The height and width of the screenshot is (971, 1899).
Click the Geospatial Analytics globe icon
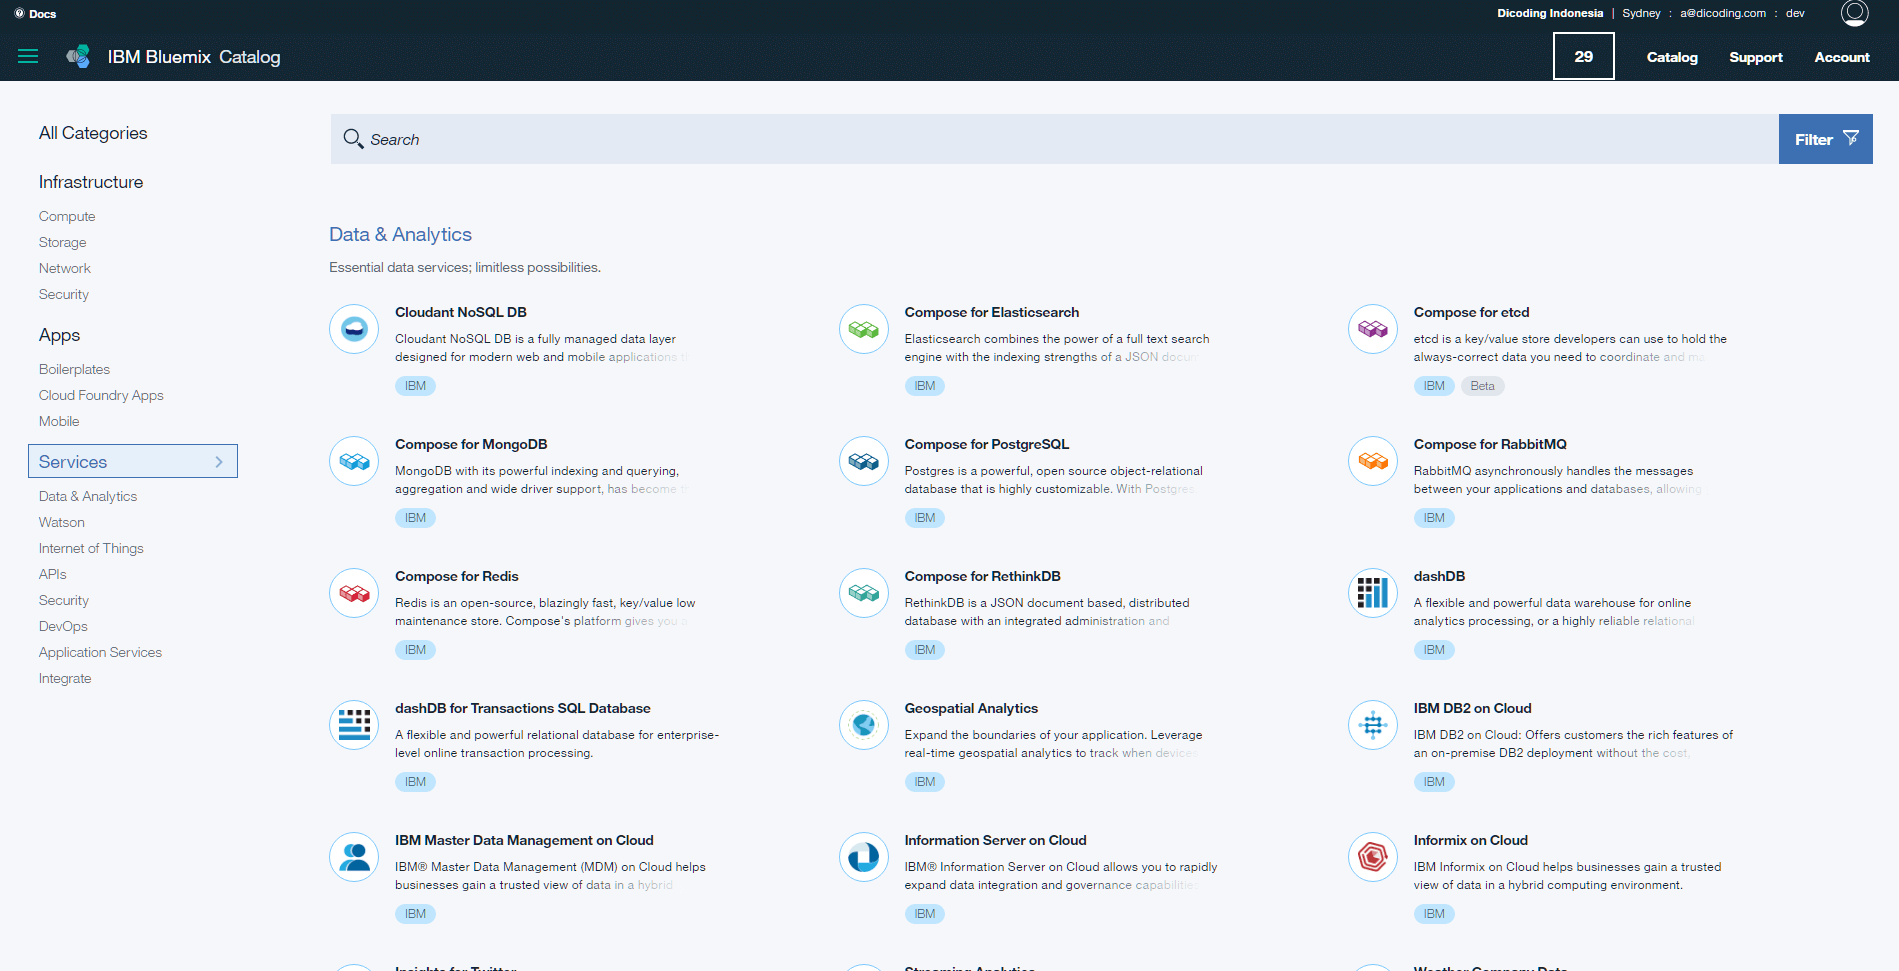pyautogui.click(x=863, y=725)
